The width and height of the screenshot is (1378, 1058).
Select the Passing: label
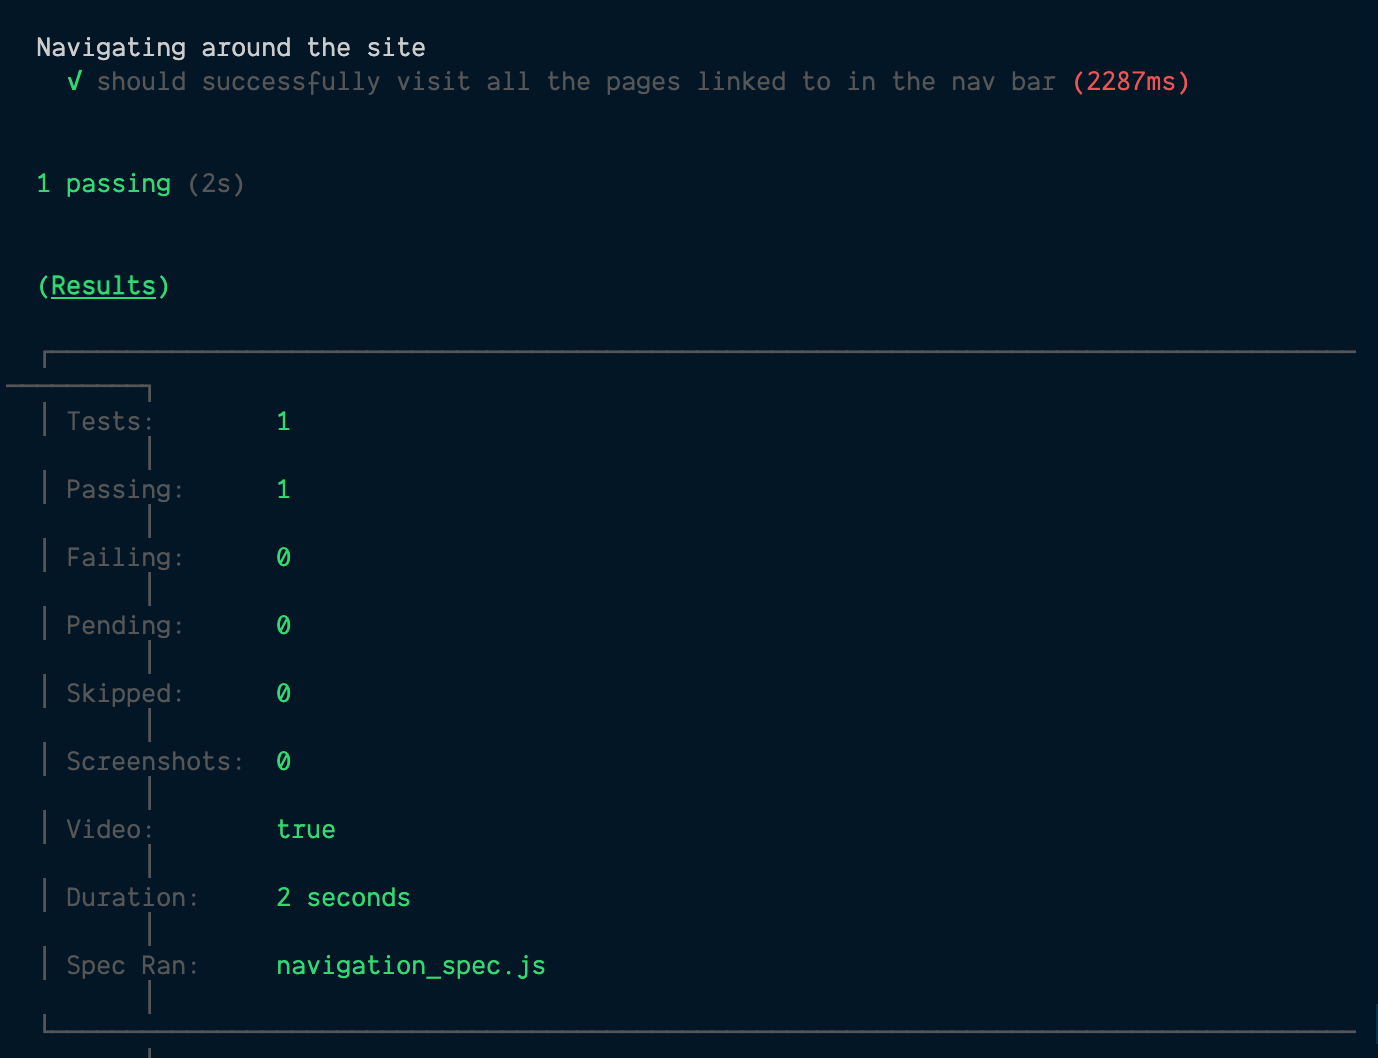(125, 490)
